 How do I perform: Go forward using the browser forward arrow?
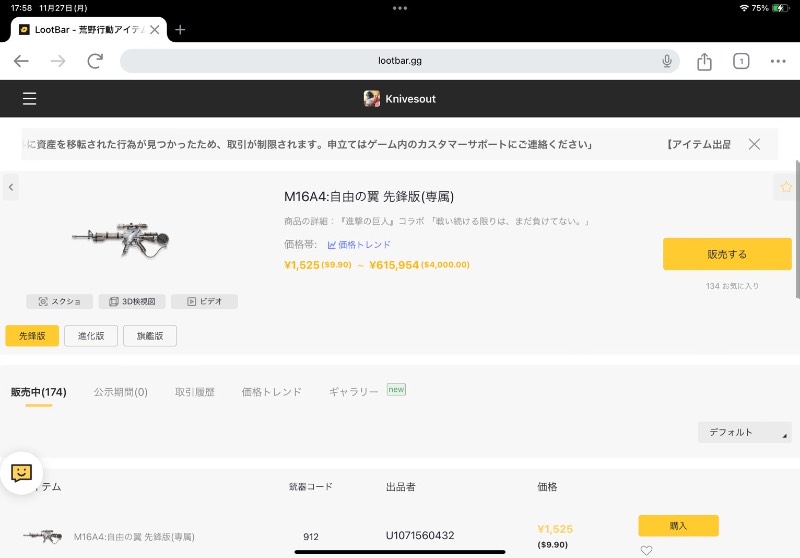pos(58,61)
